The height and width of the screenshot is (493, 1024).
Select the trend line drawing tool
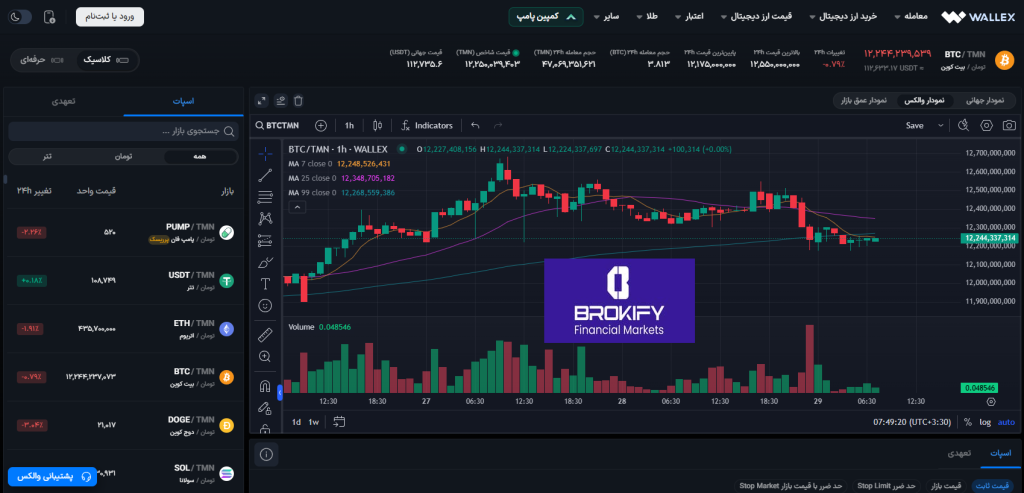coord(265,175)
